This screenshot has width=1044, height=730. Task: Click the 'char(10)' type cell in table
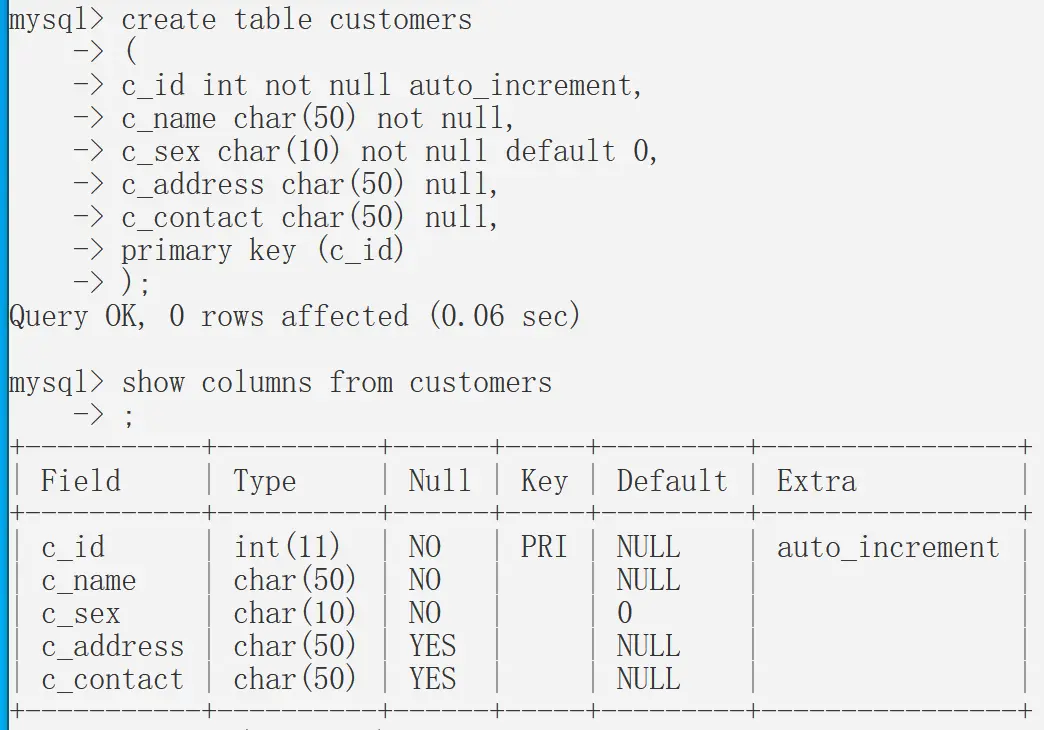click(x=295, y=613)
